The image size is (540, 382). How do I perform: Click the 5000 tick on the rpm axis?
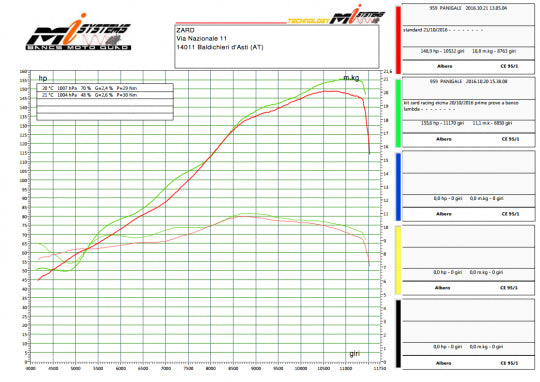coord(76,368)
